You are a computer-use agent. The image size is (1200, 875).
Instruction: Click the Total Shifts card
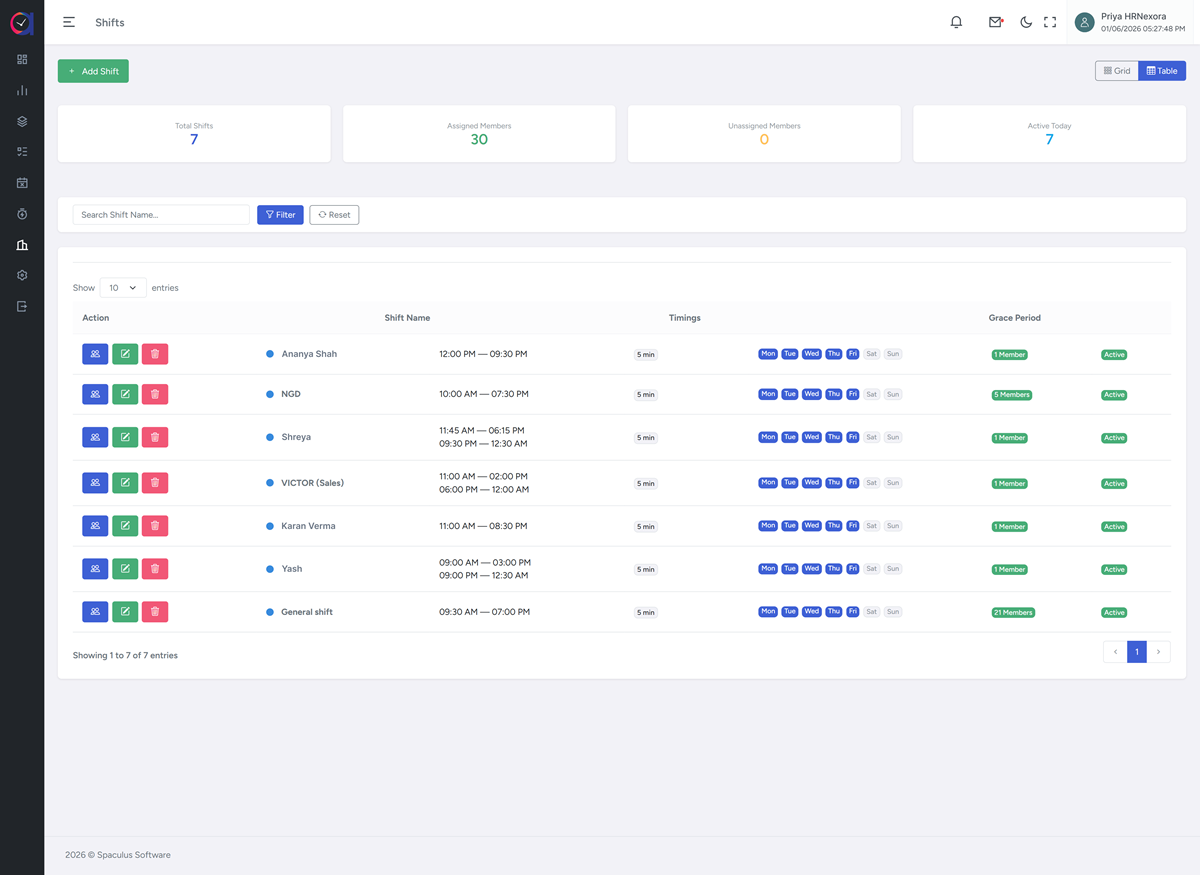[x=194, y=134]
